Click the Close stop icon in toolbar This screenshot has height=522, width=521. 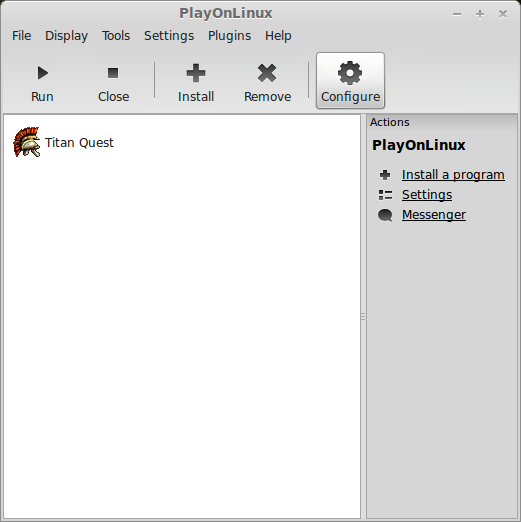tap(113, 73)
